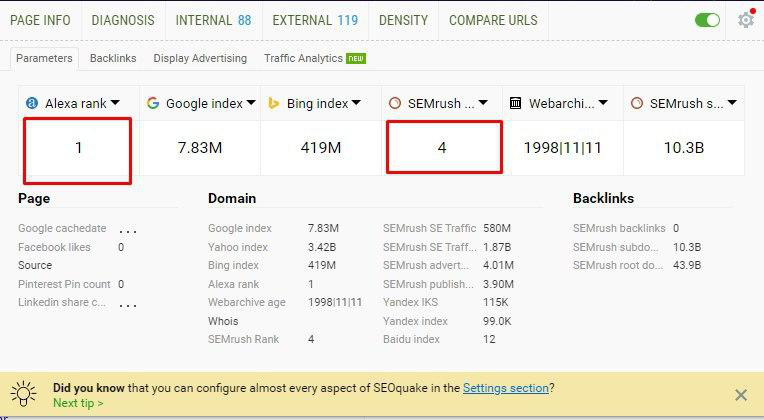
Task: Expand the Bing index dropdown arrow
Action: point(356,103)
